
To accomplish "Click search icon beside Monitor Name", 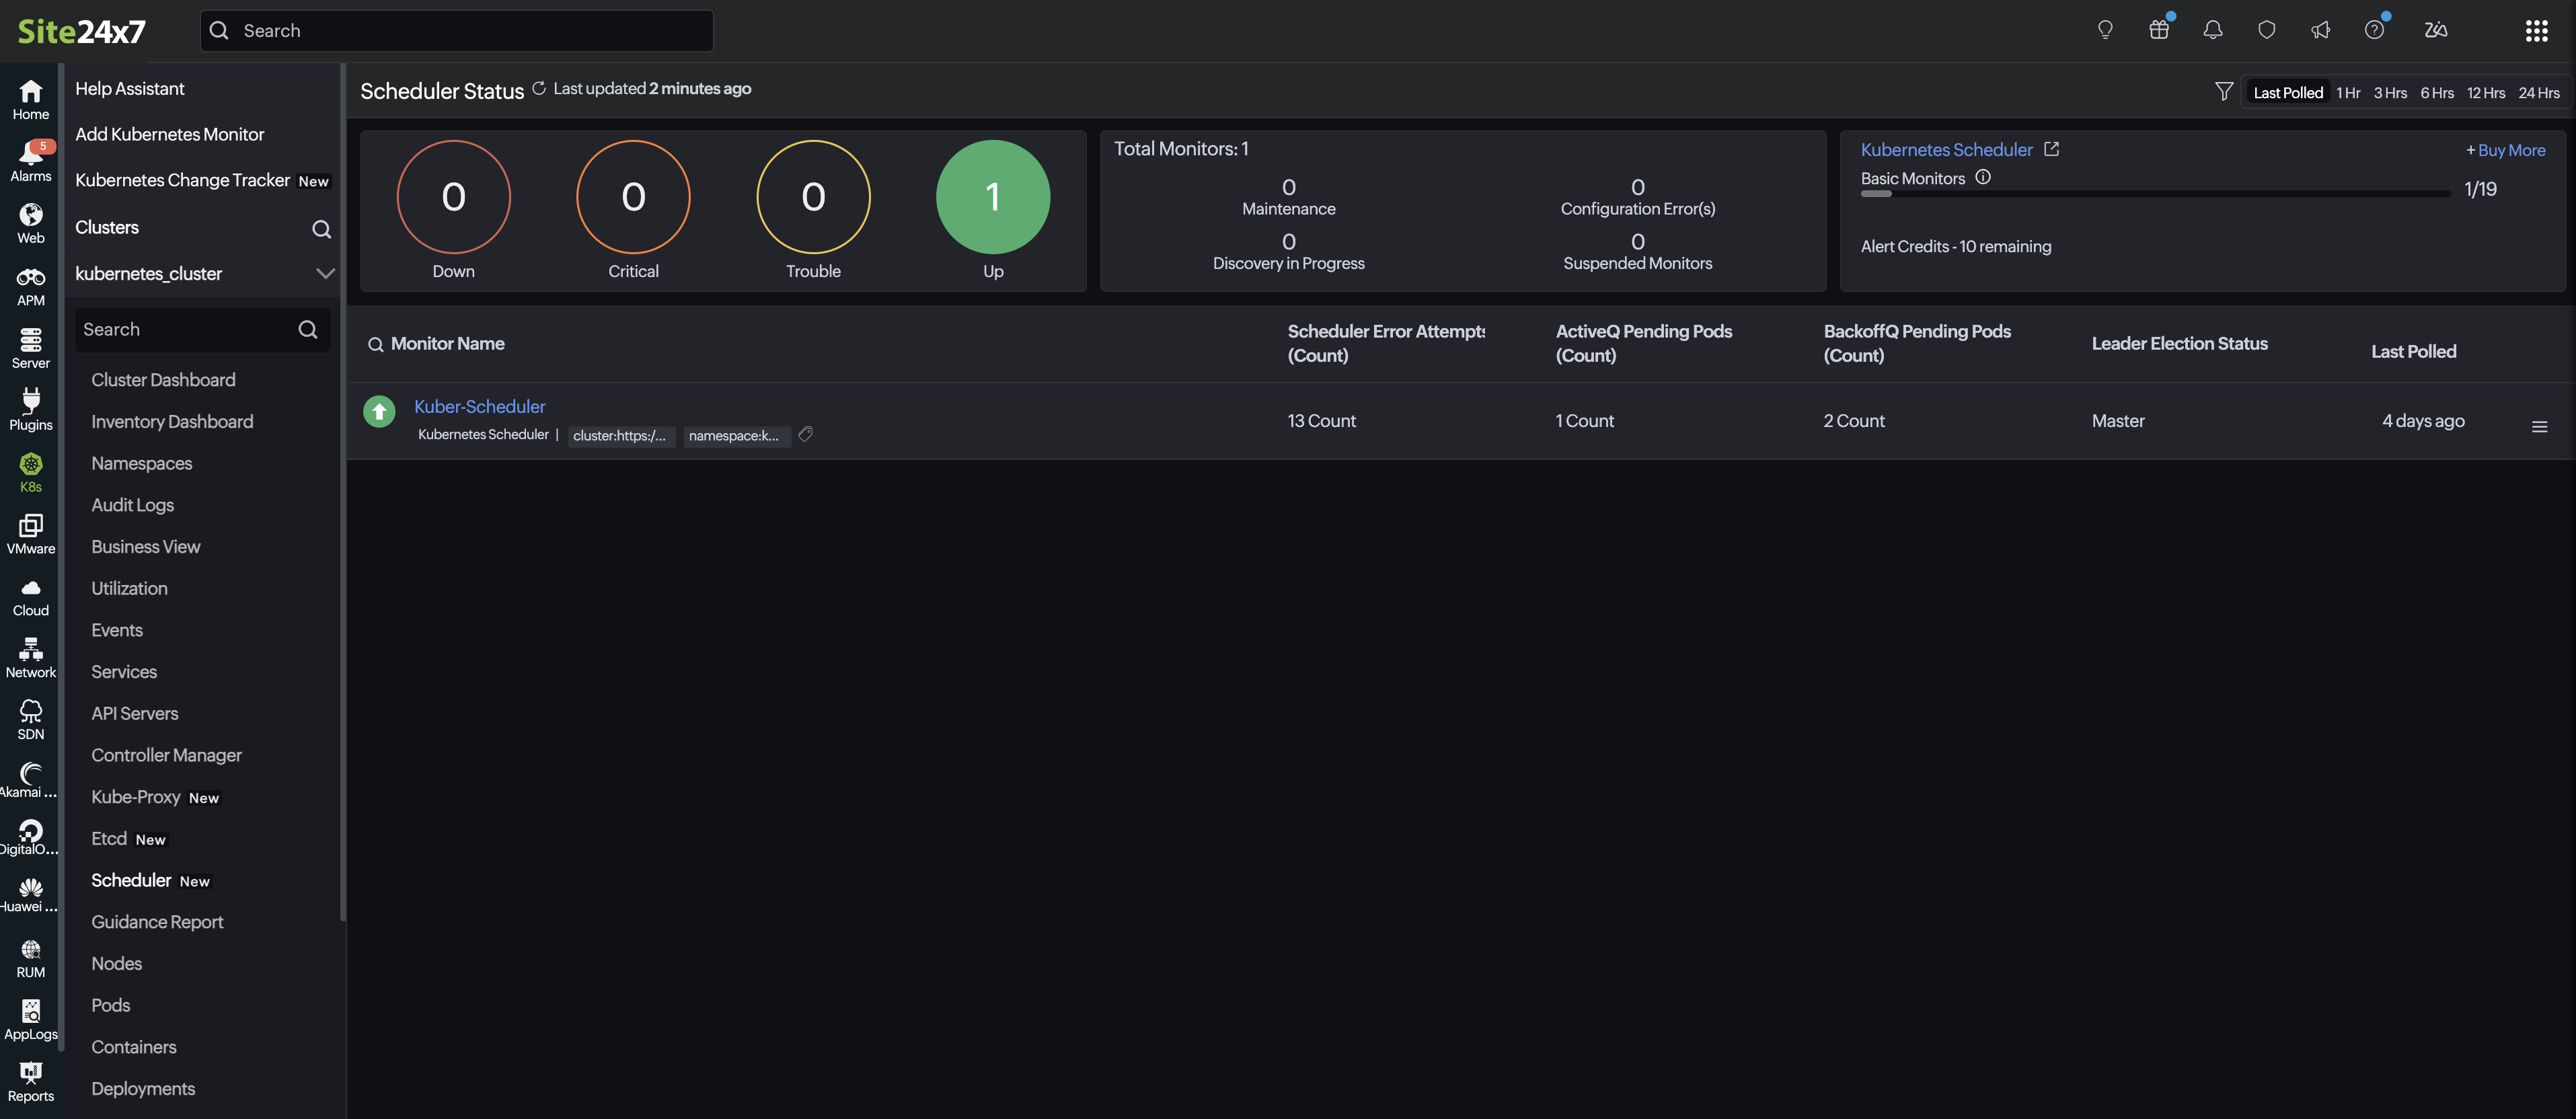I will [x=376, y=344].
